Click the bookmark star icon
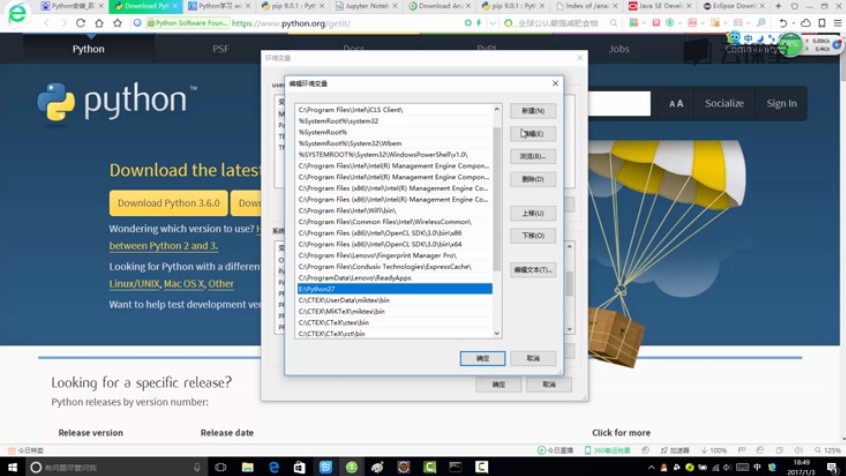This screenshot has width=846, height=476. (x=118, y=23)
